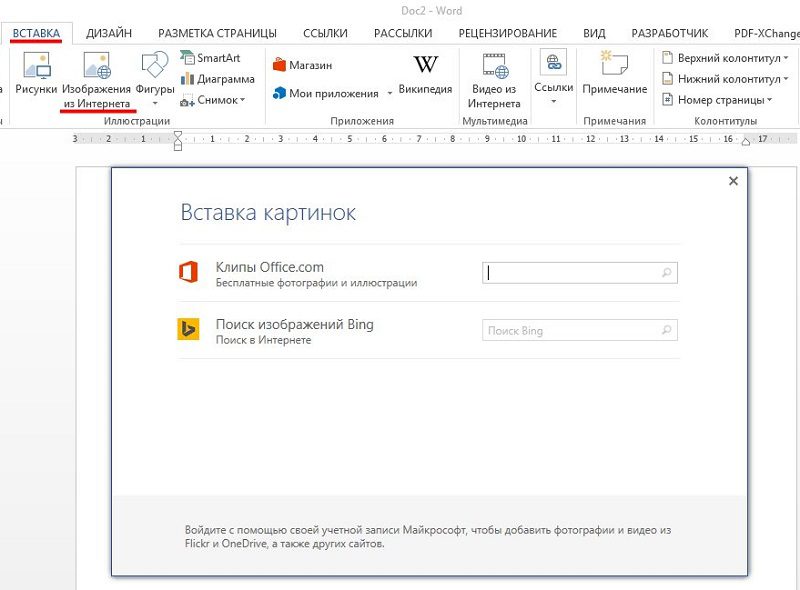
Task: Close the Вставка картинок dialog
Action: [733, 181]
